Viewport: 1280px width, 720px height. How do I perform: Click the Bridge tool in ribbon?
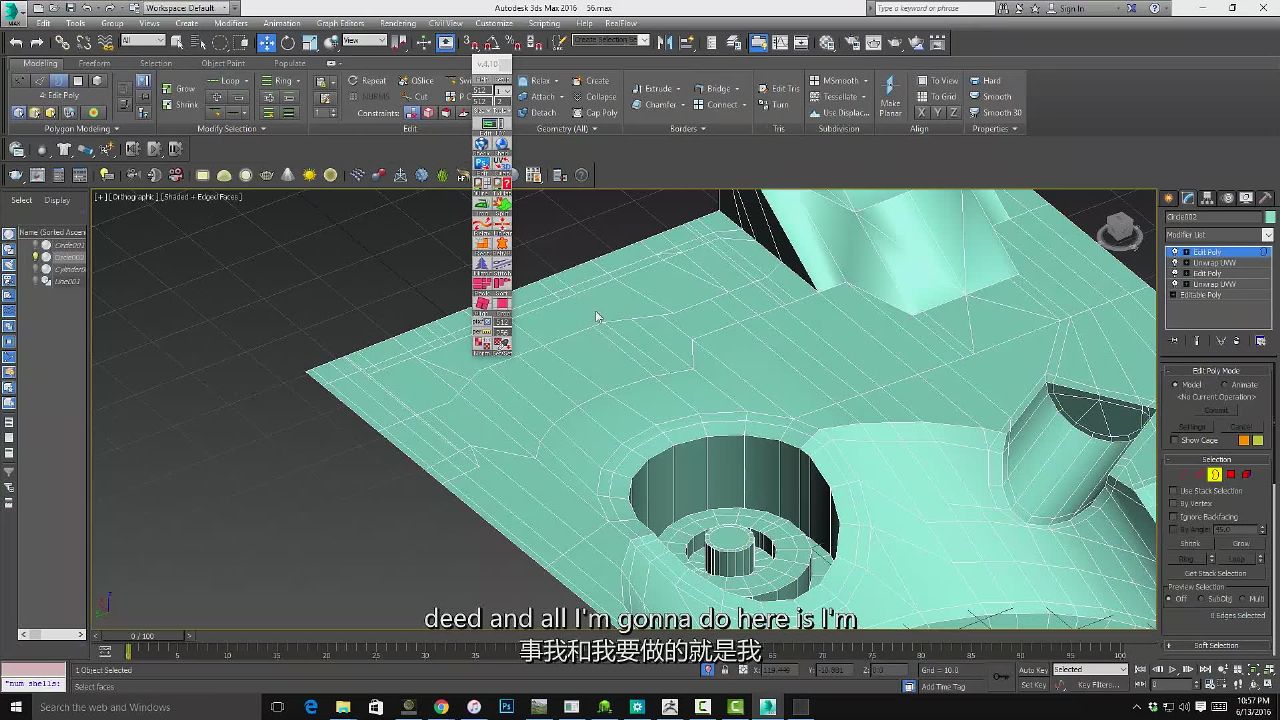pos(714,88)
